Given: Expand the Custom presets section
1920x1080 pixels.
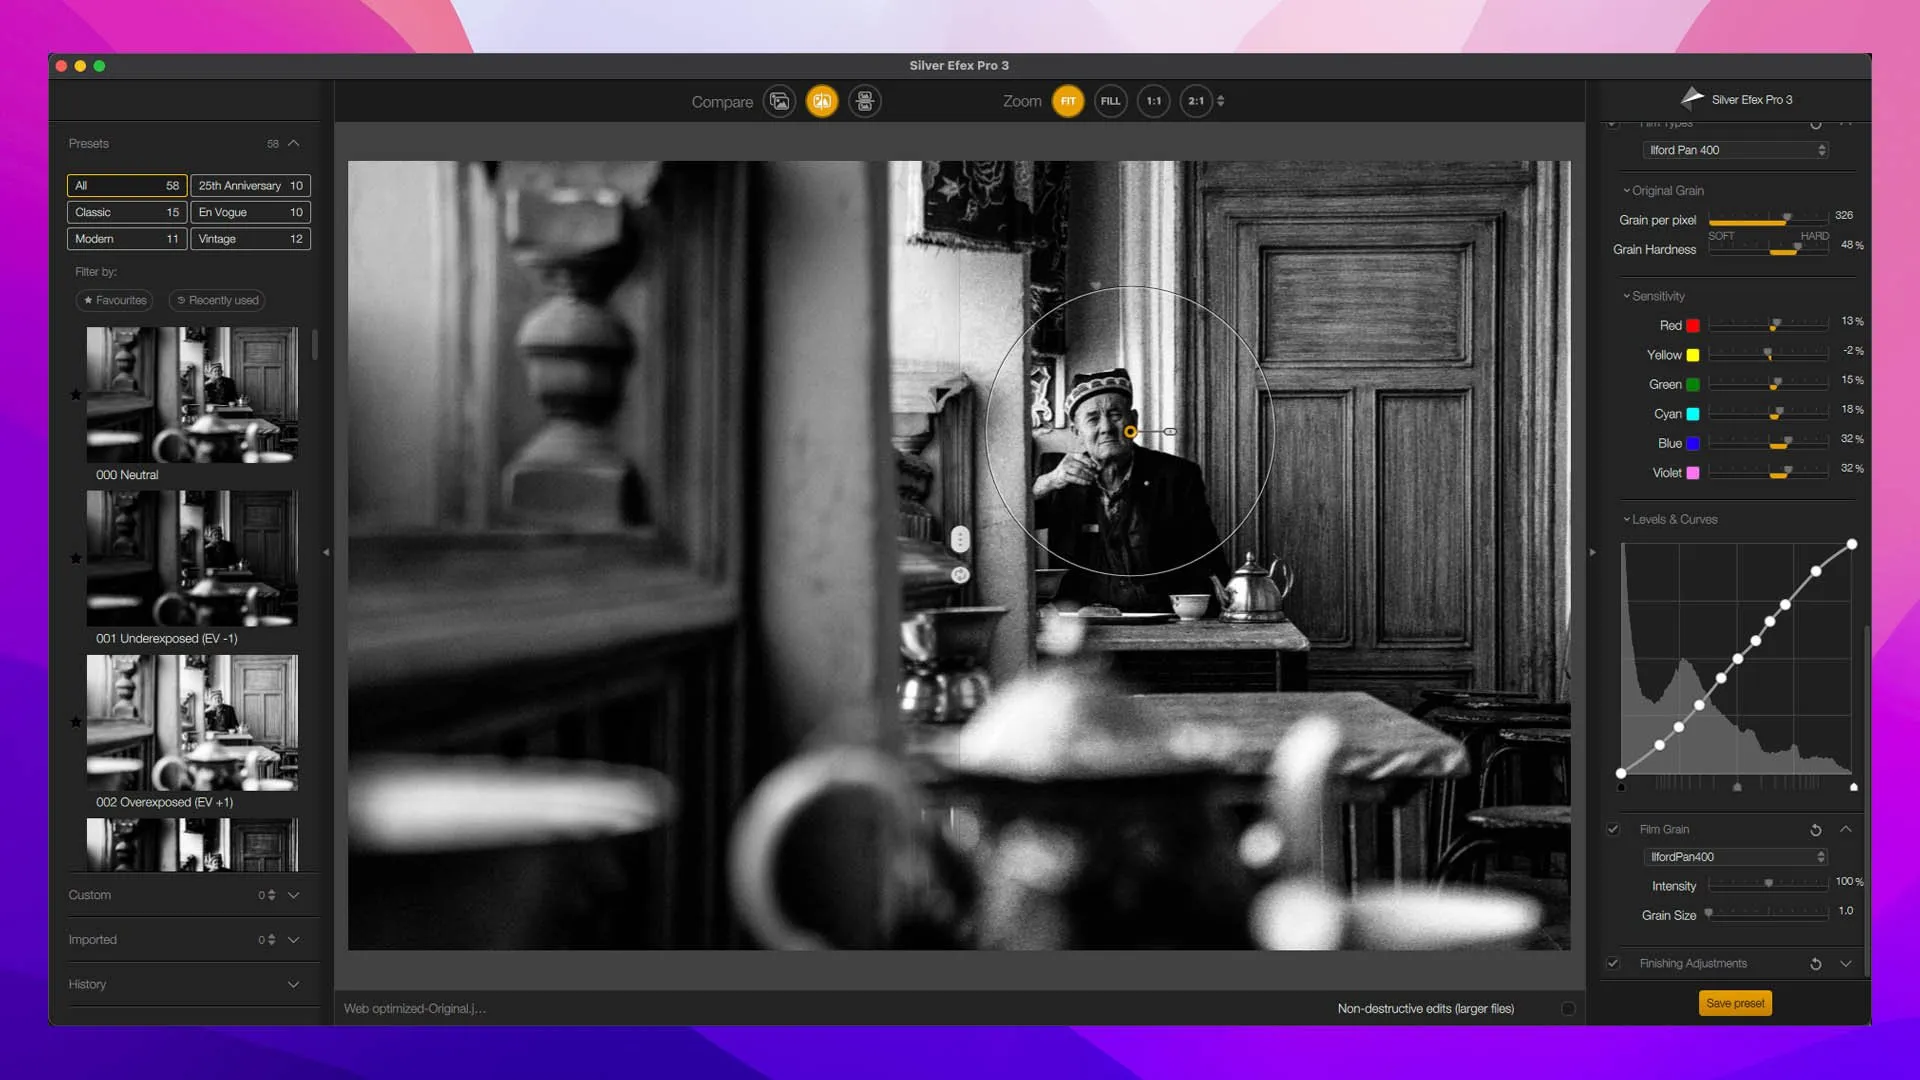Looking at the screenshot, I should [x=293, y=895].
